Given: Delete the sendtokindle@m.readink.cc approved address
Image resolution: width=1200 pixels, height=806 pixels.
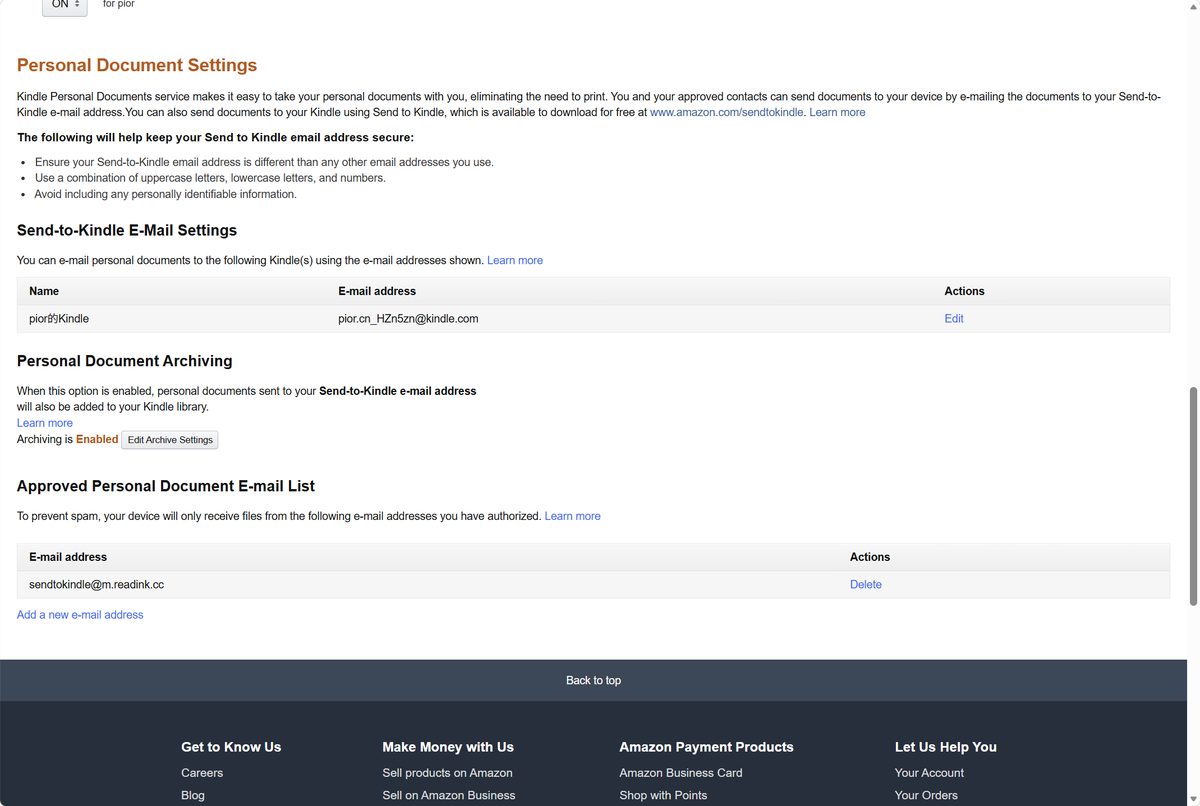Looking at the screenshot, I should pos(866,585).
